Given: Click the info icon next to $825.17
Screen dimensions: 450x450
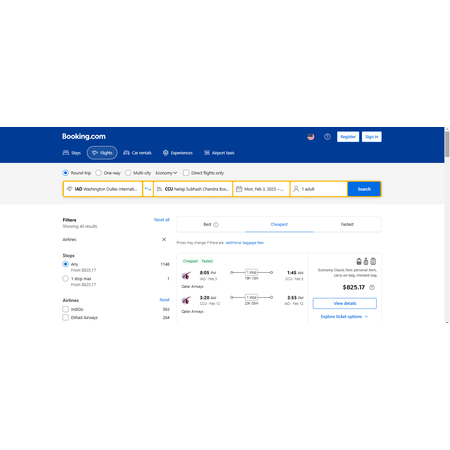Looking at the screenshot, I should (x=372, y=287).
